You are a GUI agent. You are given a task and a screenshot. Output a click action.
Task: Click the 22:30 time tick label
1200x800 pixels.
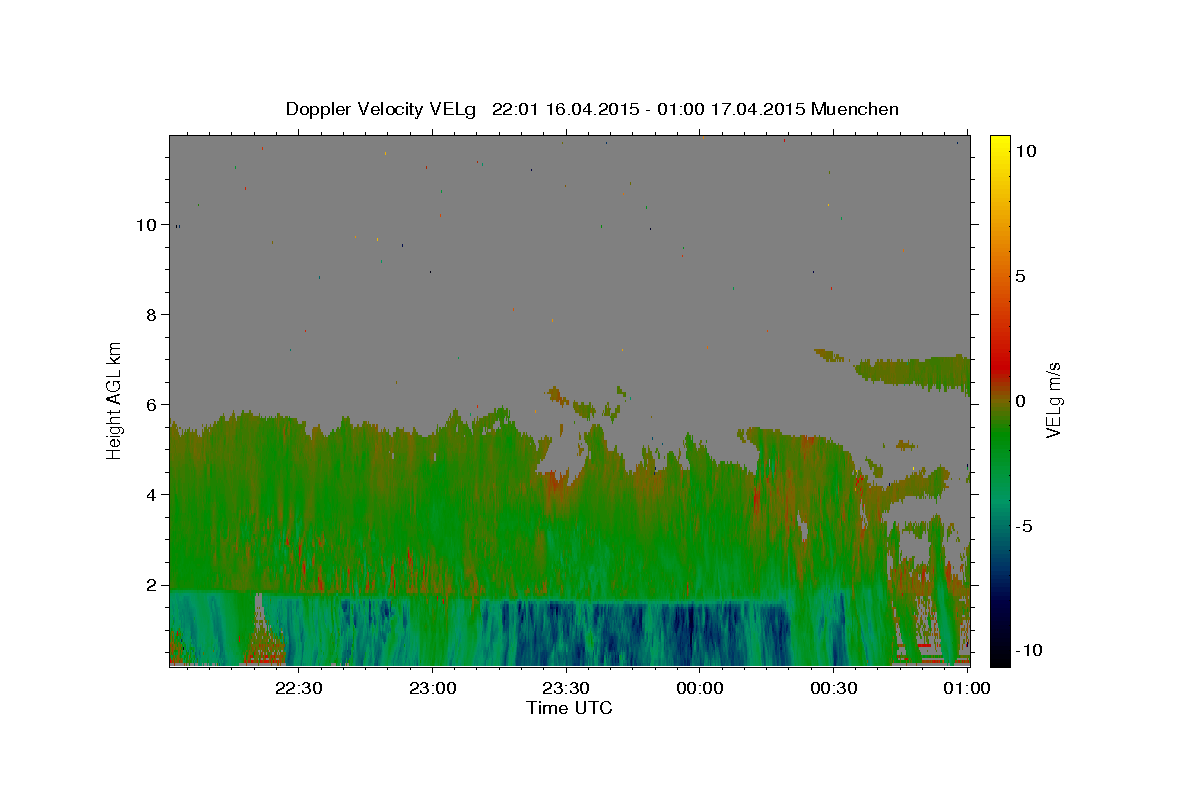tap(298, 688)
